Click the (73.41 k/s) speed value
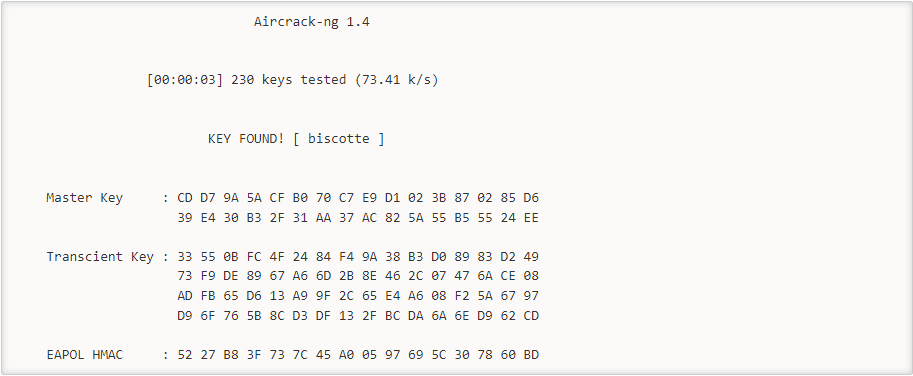913x376 pixels. pos(397,80)
